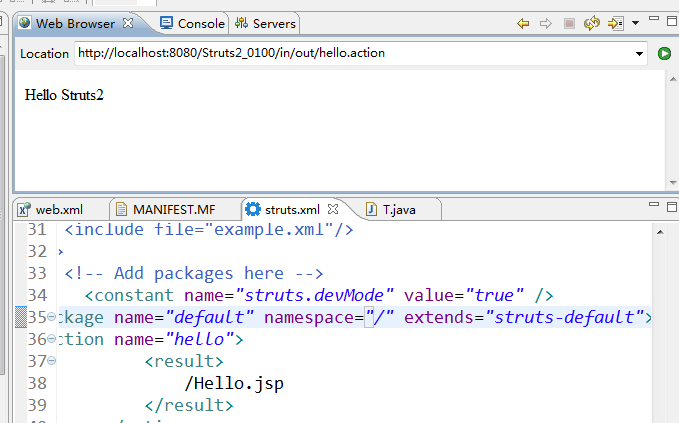Click the value "true" attribute
The width and height of the screenshot is (679, 423).
point(494,295)
